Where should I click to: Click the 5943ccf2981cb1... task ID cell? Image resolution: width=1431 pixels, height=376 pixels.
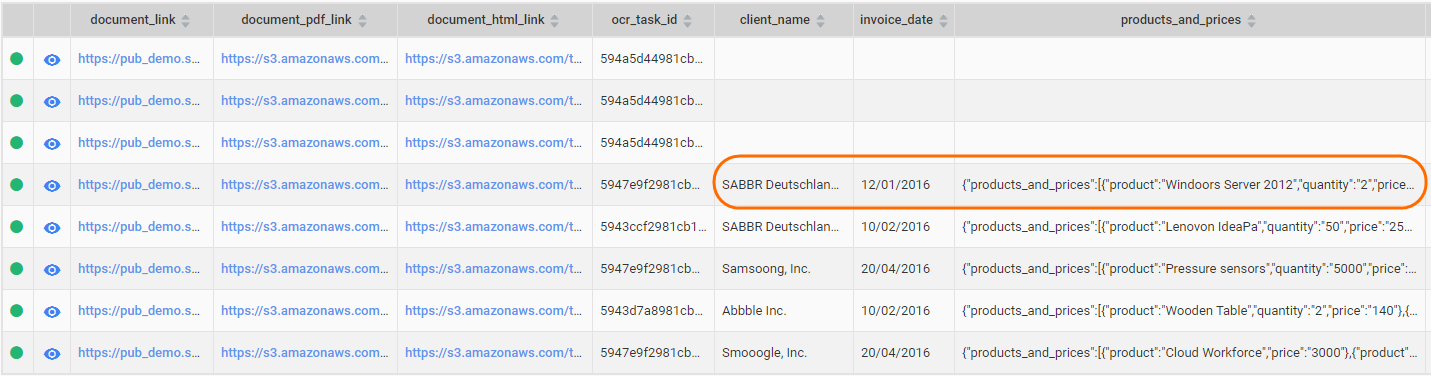653,227
